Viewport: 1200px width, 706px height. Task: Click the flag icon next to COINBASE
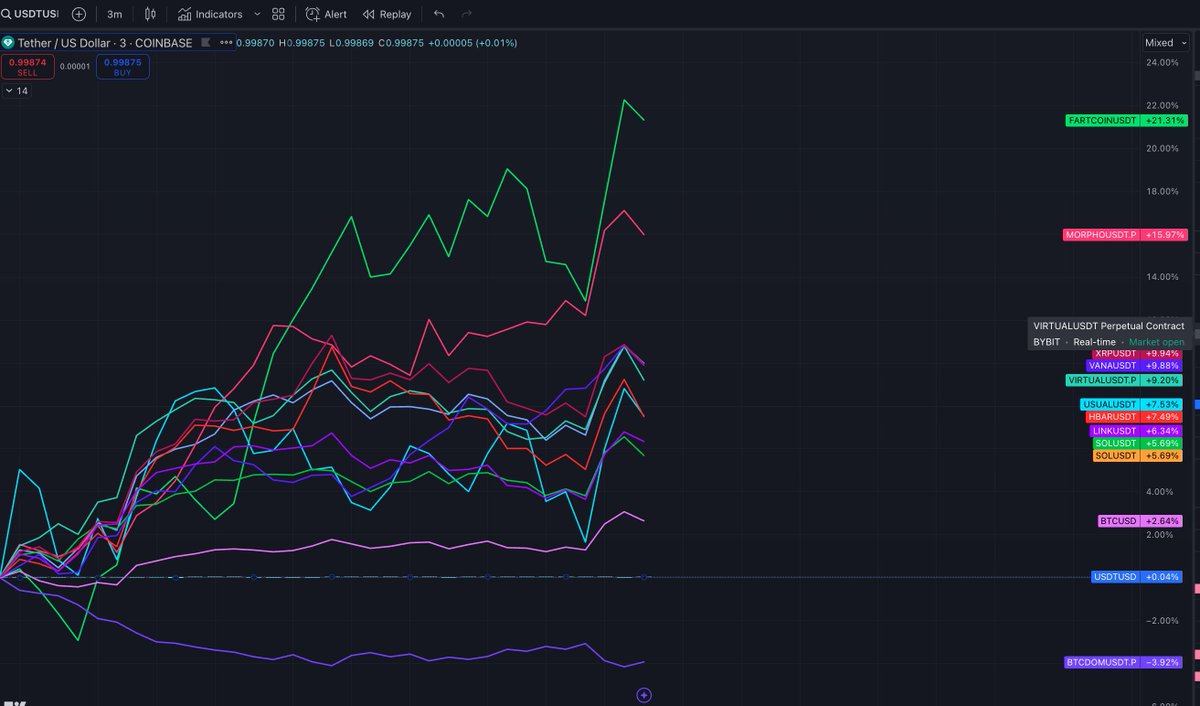205,43
